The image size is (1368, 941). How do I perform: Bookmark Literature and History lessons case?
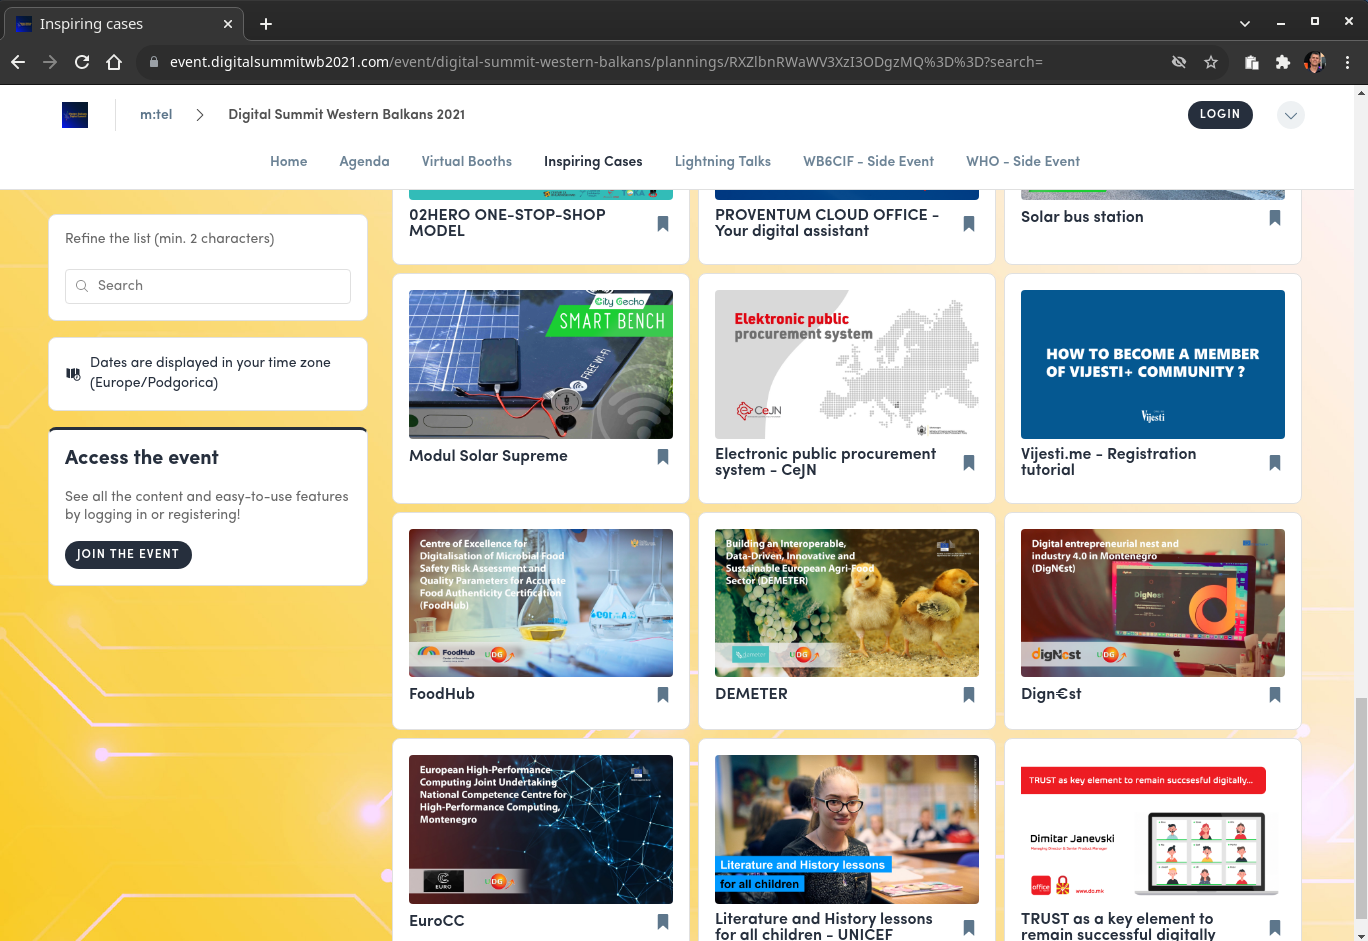[969, 928]
